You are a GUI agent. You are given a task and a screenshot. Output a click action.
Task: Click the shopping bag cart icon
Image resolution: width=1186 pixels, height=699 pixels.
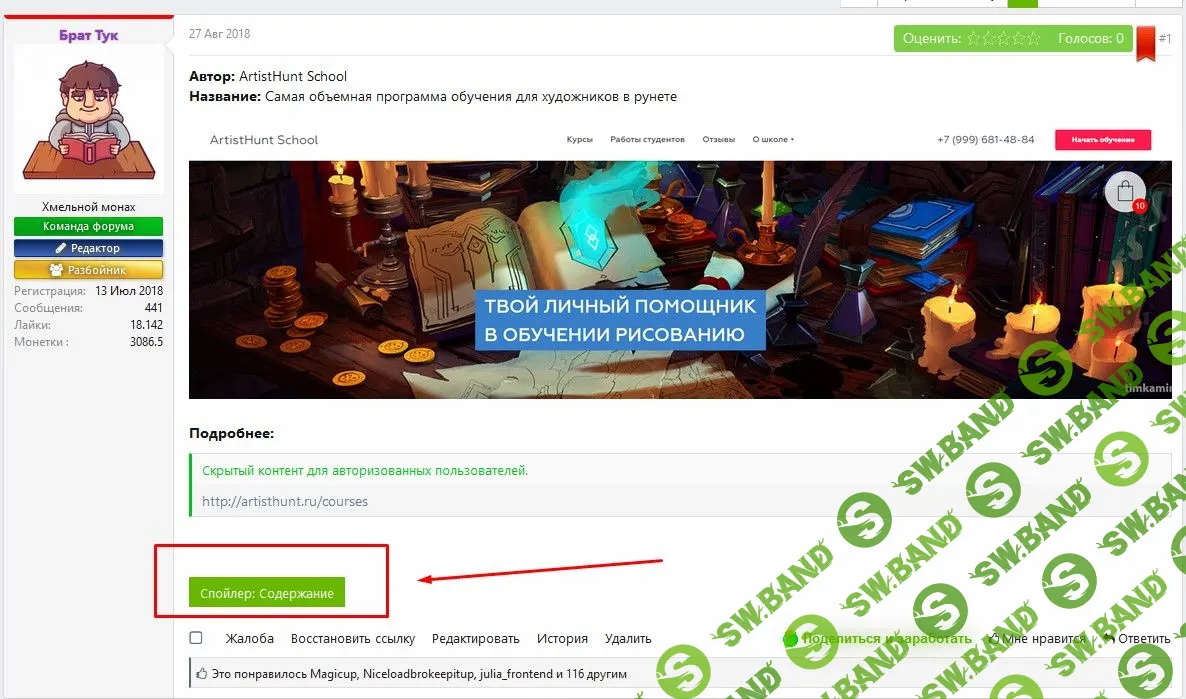pyautogui.click(x=1125, y=192)
